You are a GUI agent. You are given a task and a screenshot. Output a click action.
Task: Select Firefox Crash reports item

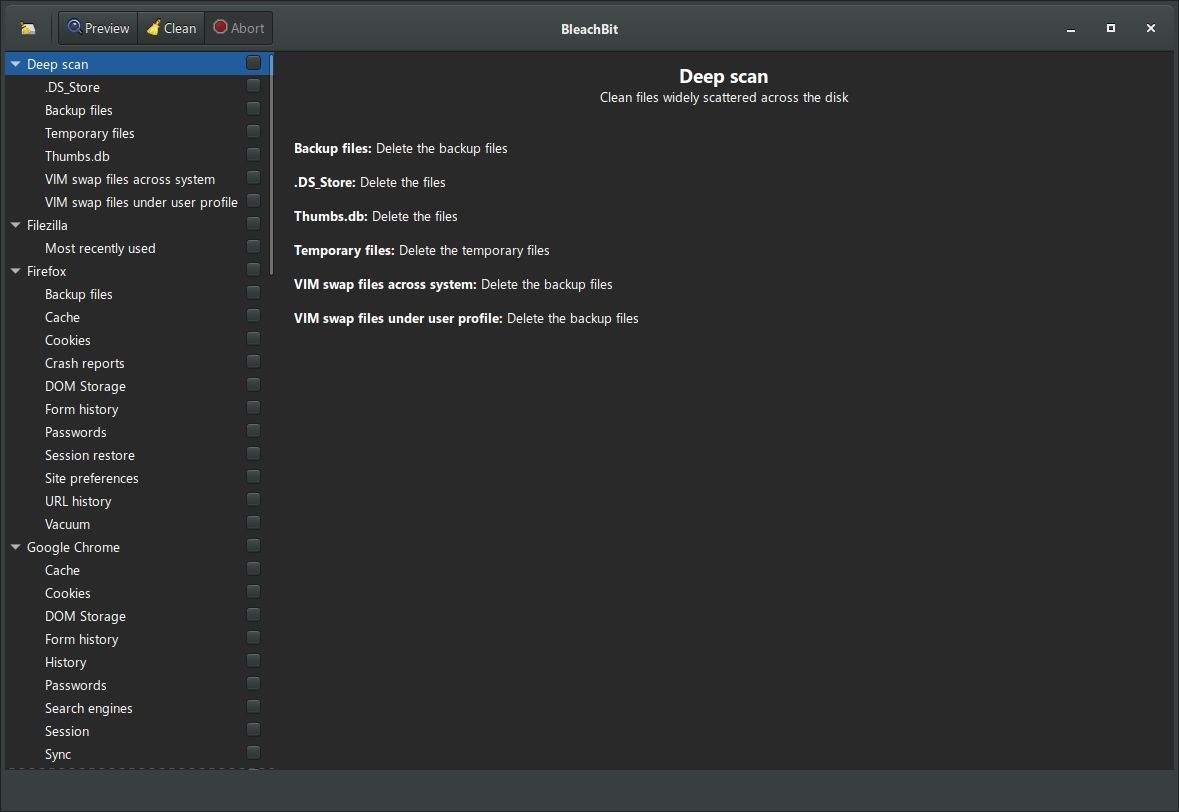[x=85, y=363]
